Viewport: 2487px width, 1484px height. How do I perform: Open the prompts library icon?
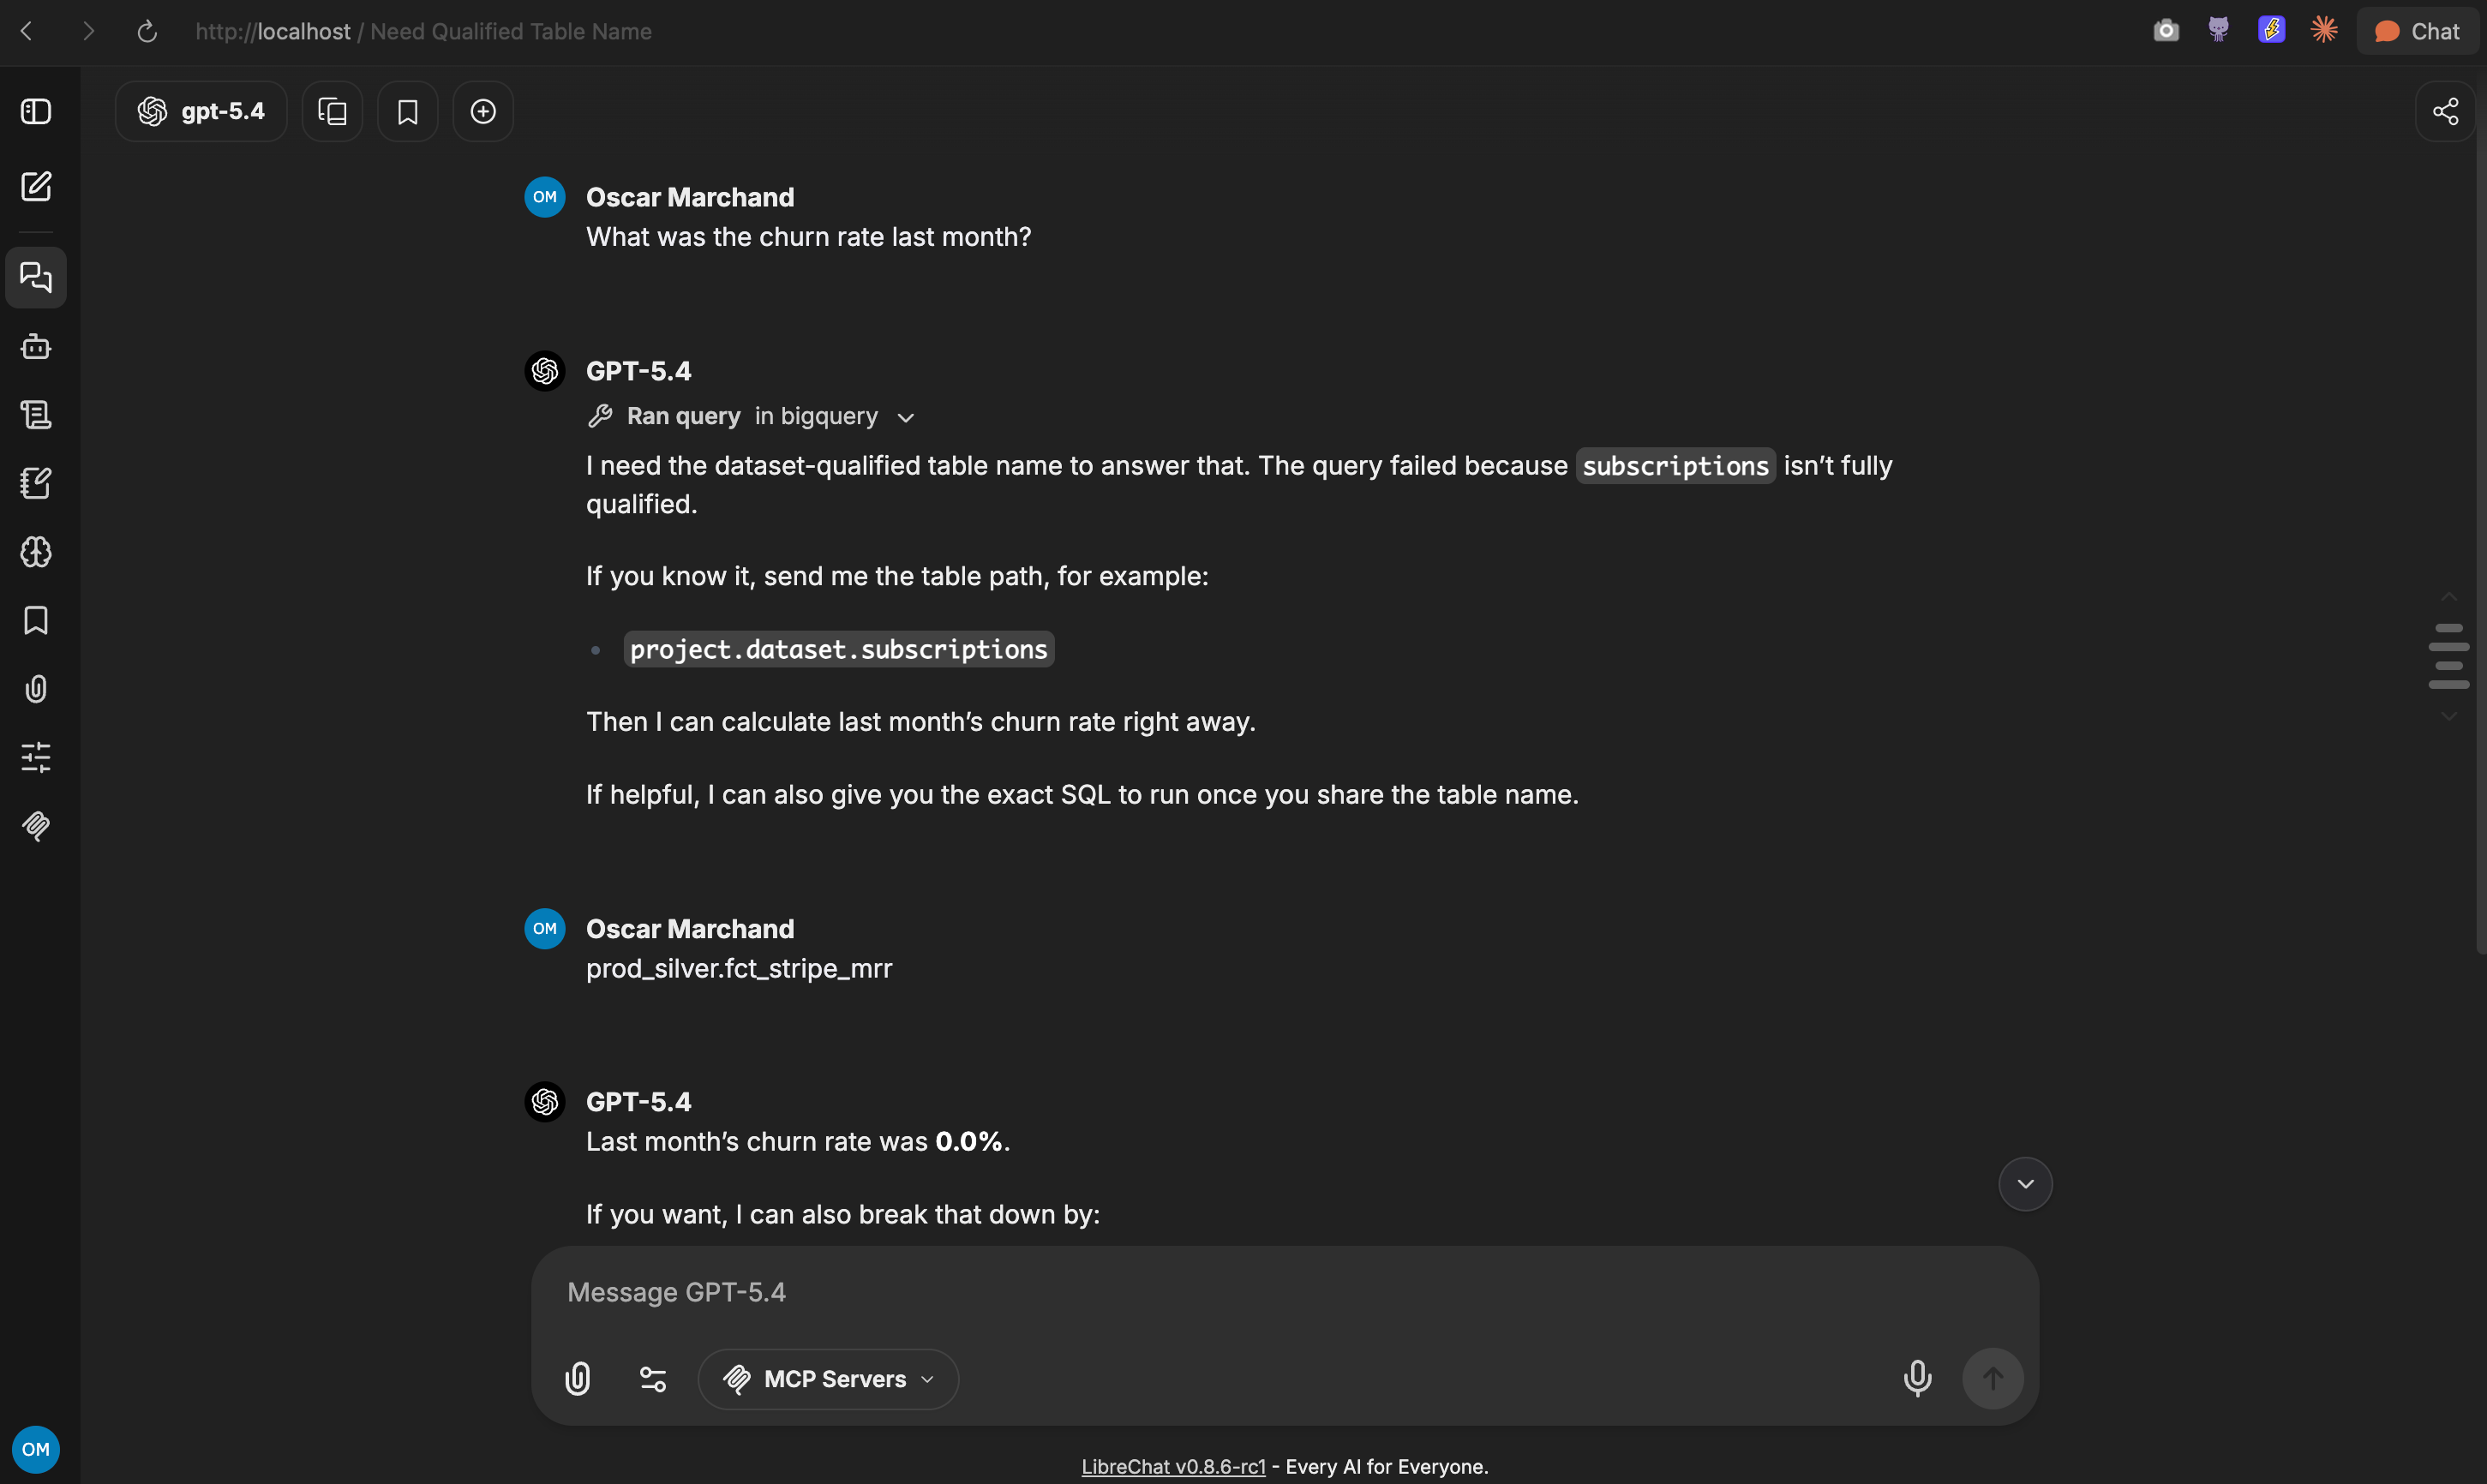coord(36,414)
